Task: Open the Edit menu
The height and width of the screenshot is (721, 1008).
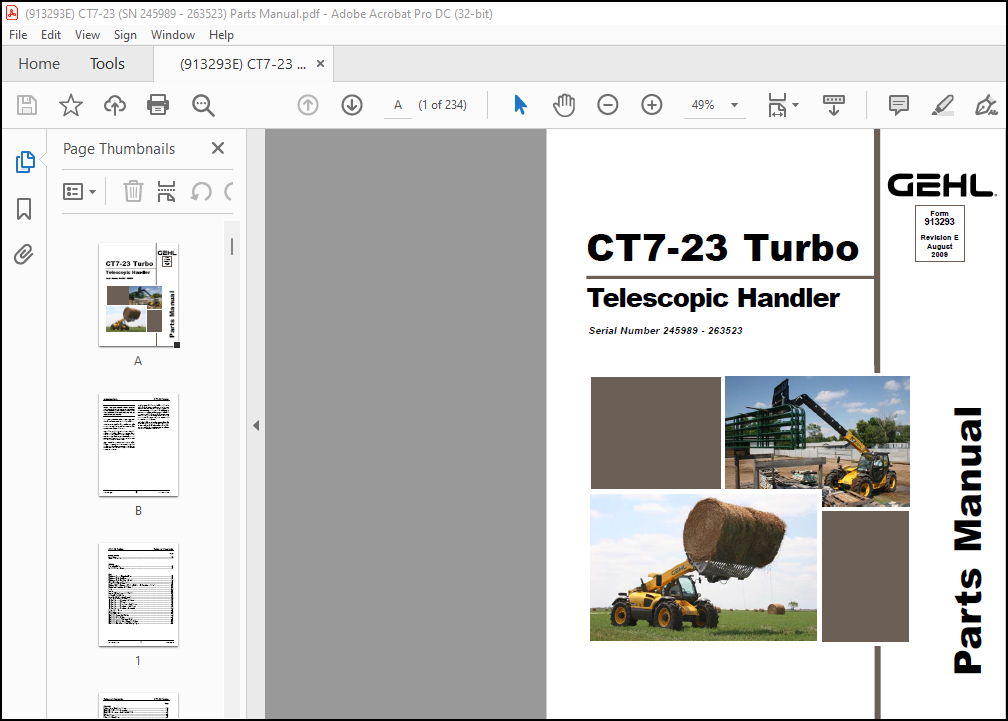Action: (x=51, y=35)
